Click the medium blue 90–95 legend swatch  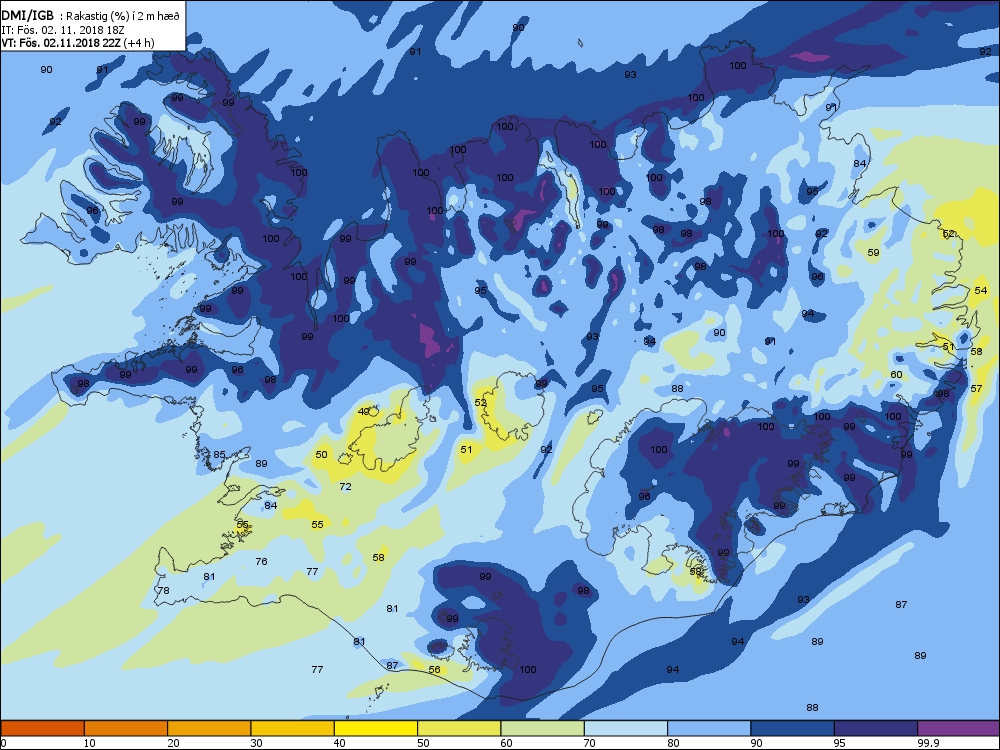[793, 728]
